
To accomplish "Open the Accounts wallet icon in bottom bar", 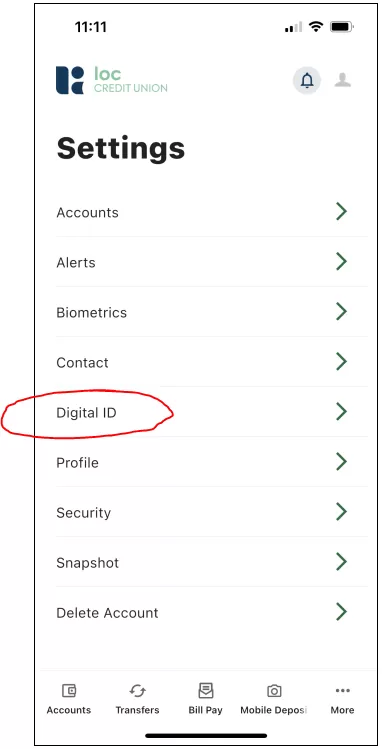I will [69, 690].
